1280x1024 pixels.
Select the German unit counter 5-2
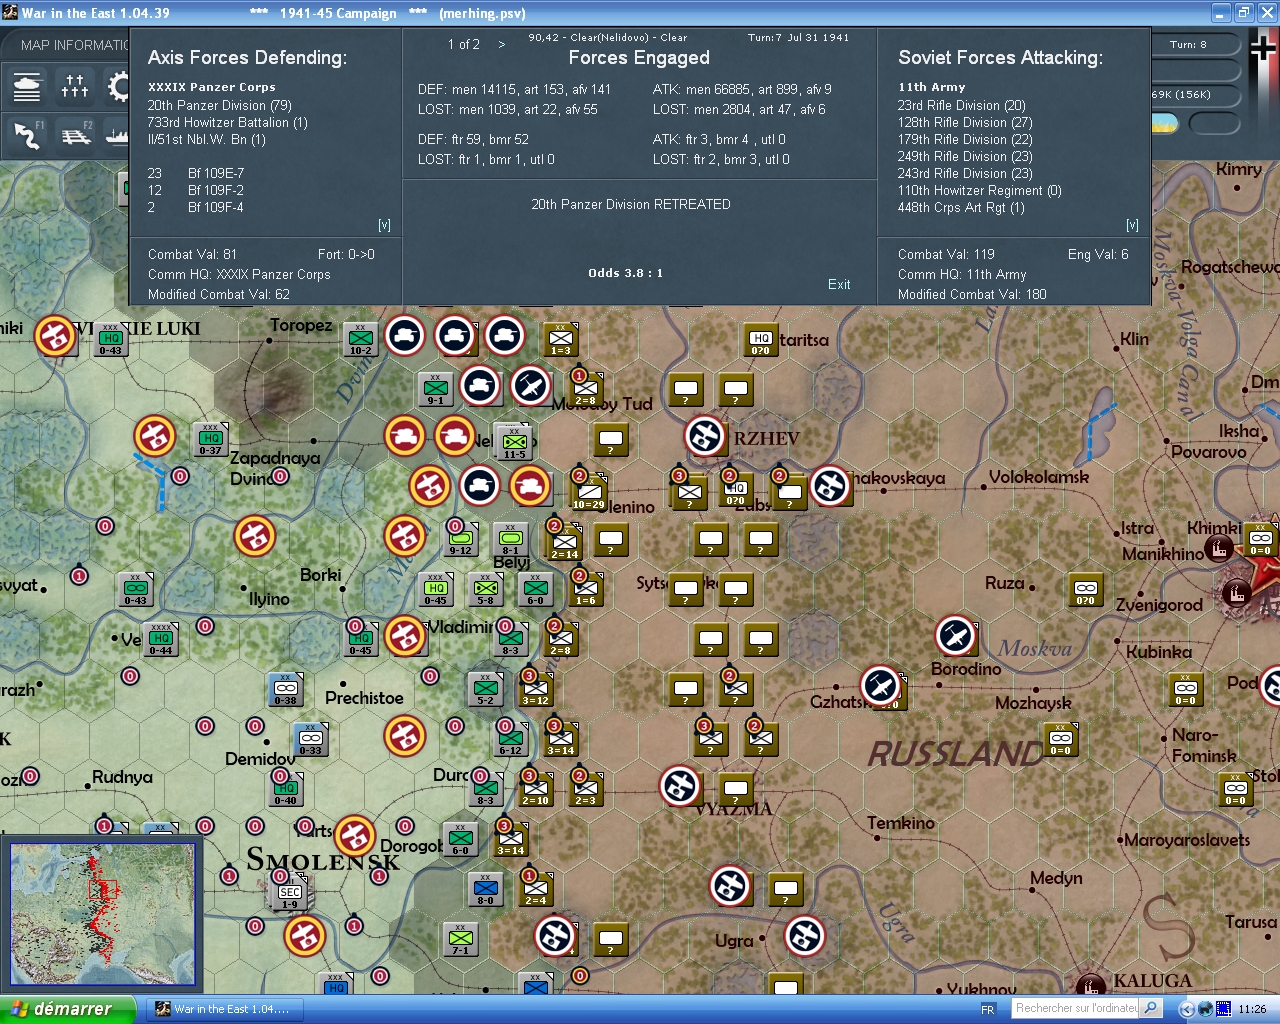pos(485,689)
